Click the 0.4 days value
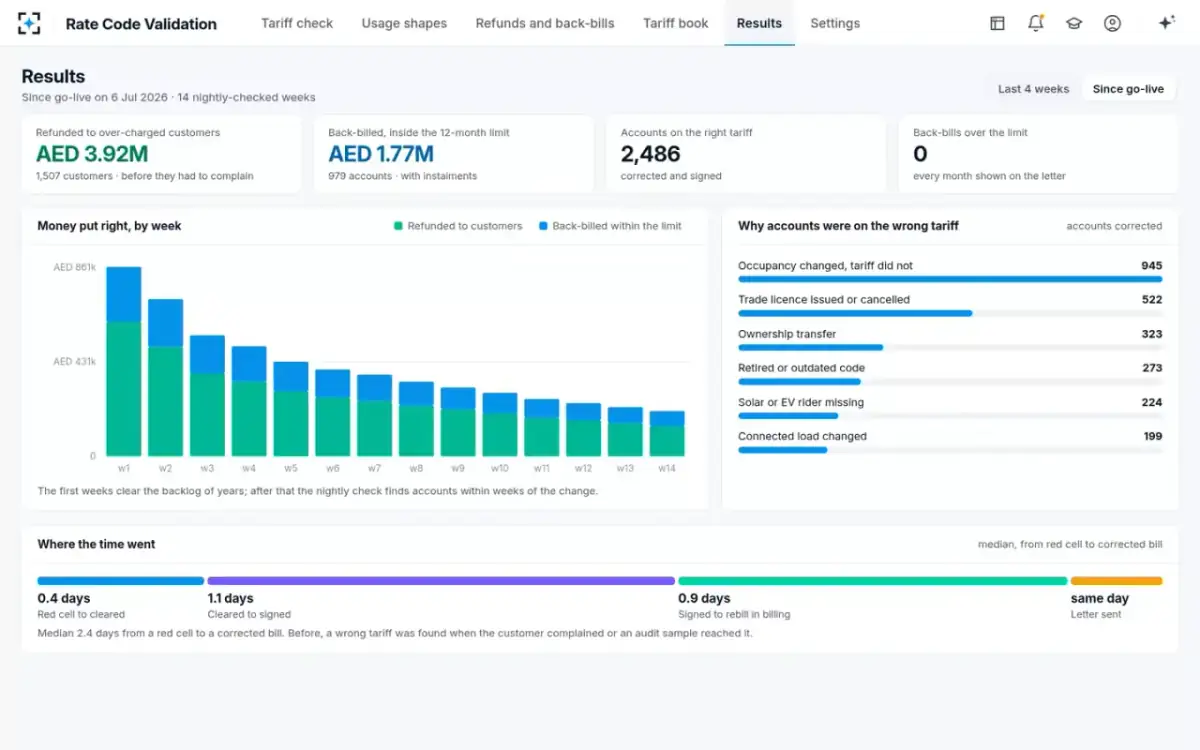 (64, 599)
